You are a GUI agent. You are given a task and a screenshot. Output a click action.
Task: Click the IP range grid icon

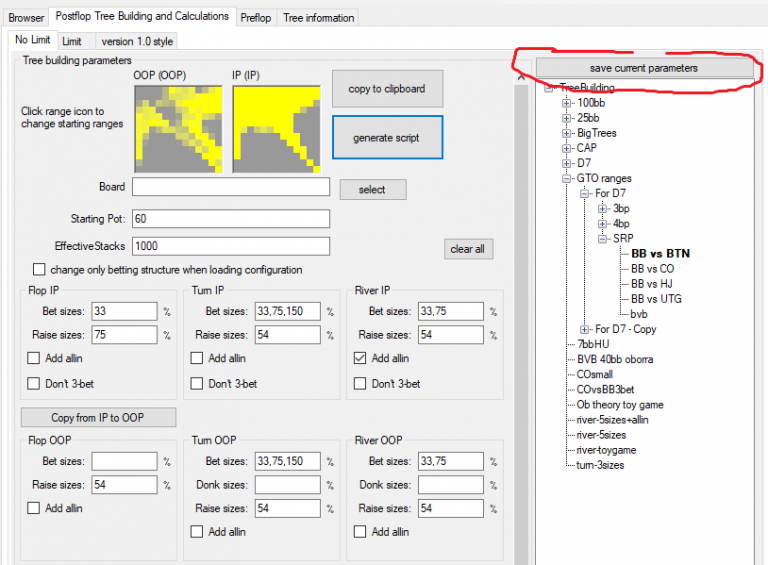click(276, 130)
